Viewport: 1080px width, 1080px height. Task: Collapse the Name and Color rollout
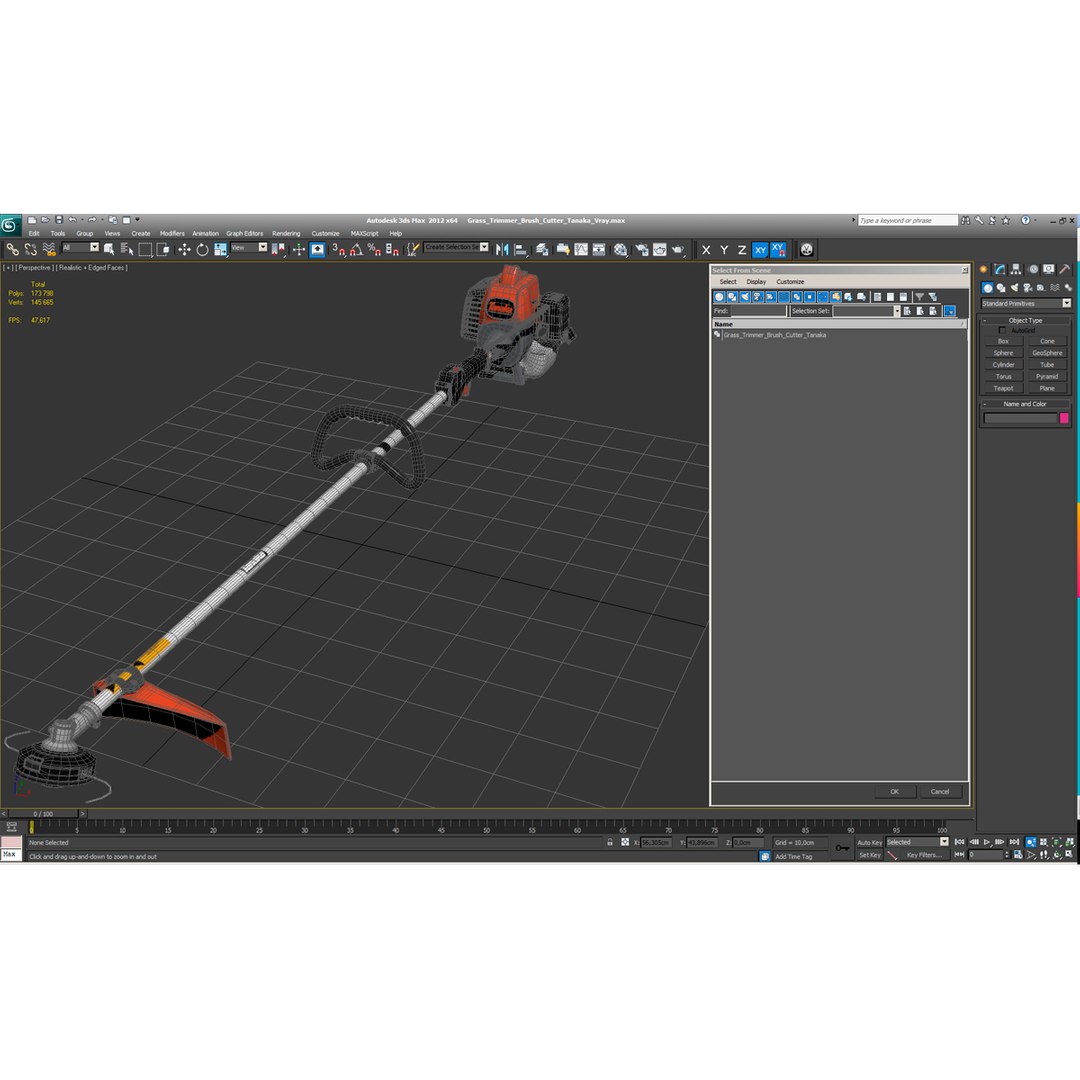click(1025, 404)
